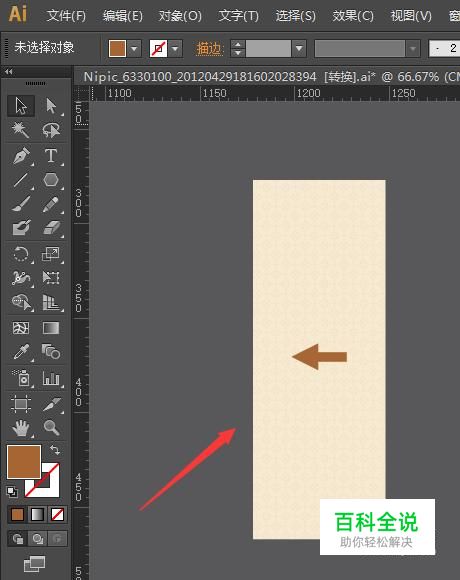The height and width of the screenshot is (580, 460).
Task: Select the Lasso tool
Action: pos(51,130)
